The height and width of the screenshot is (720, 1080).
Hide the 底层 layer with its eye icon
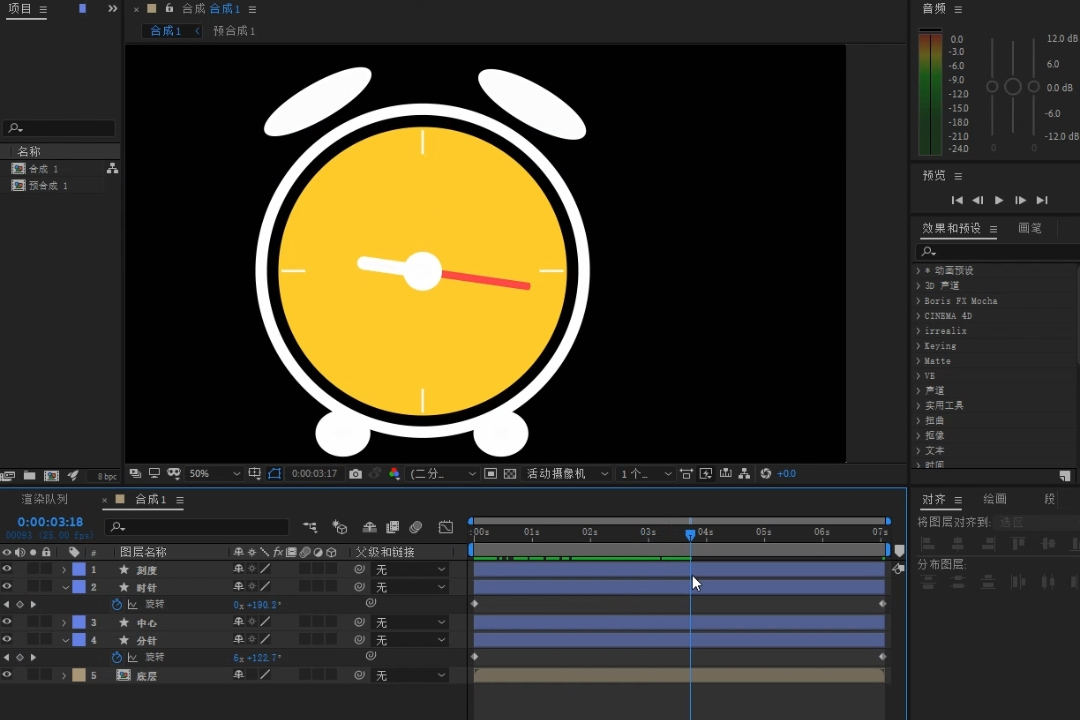(x=7, y=675)
